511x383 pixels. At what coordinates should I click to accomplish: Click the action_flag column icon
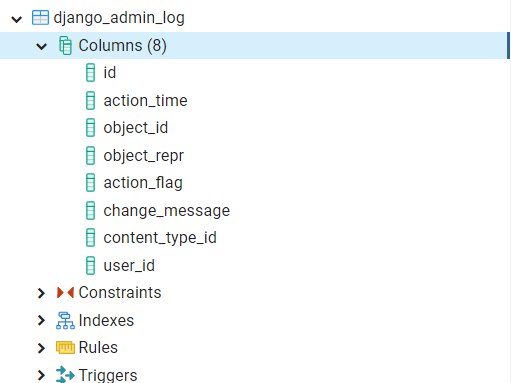click(90, 183)
